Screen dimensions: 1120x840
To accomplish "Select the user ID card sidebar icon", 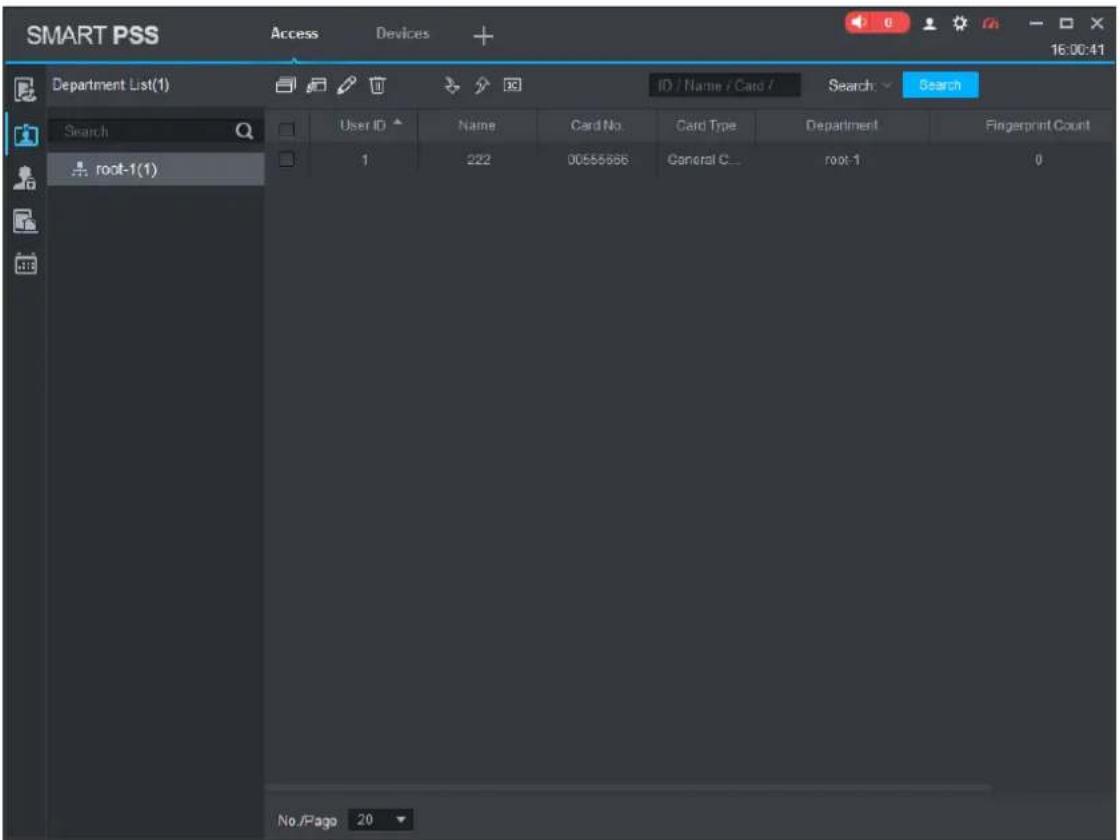I will point(26,134).
